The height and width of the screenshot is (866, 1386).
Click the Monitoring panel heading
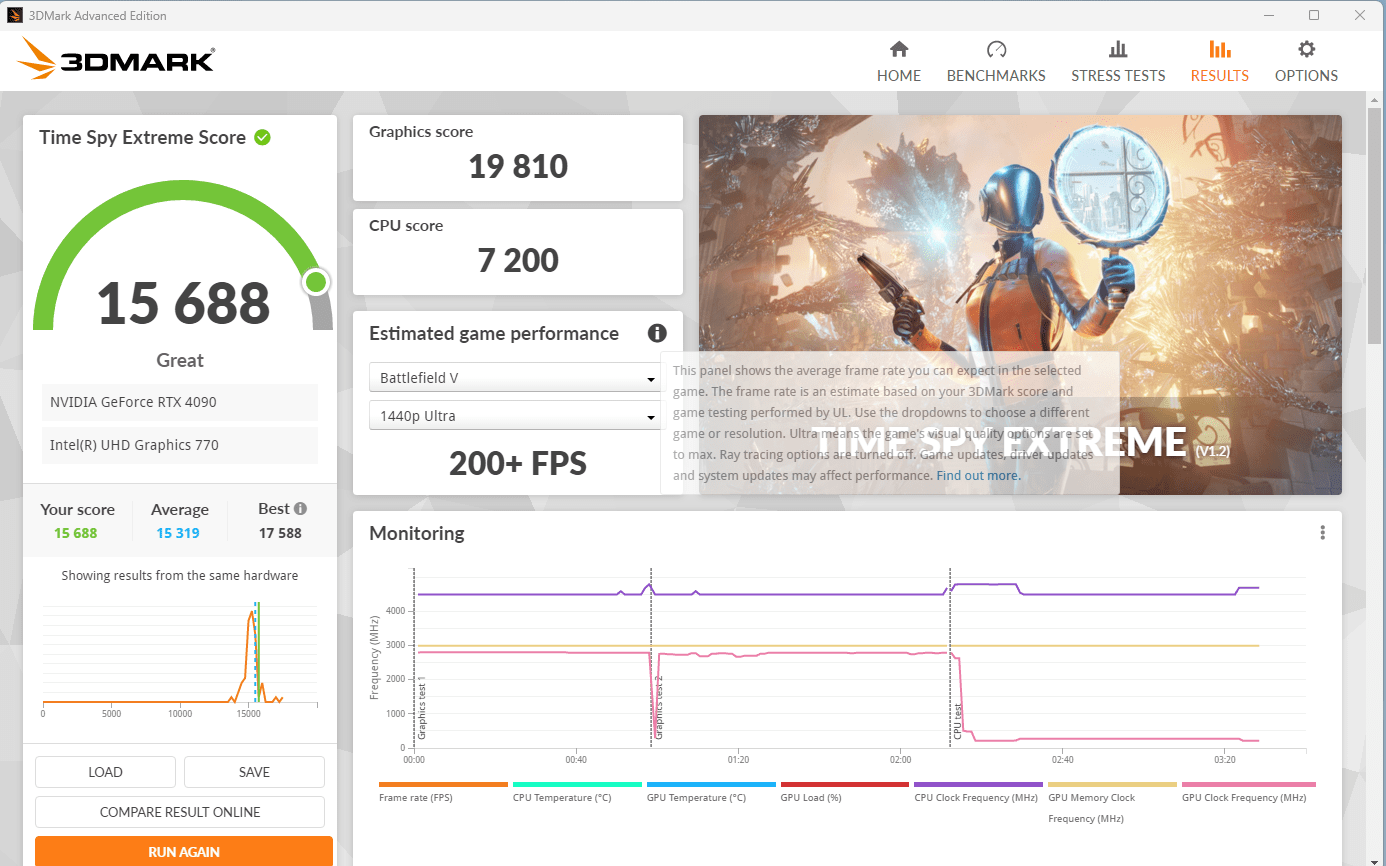coord(417,533)
